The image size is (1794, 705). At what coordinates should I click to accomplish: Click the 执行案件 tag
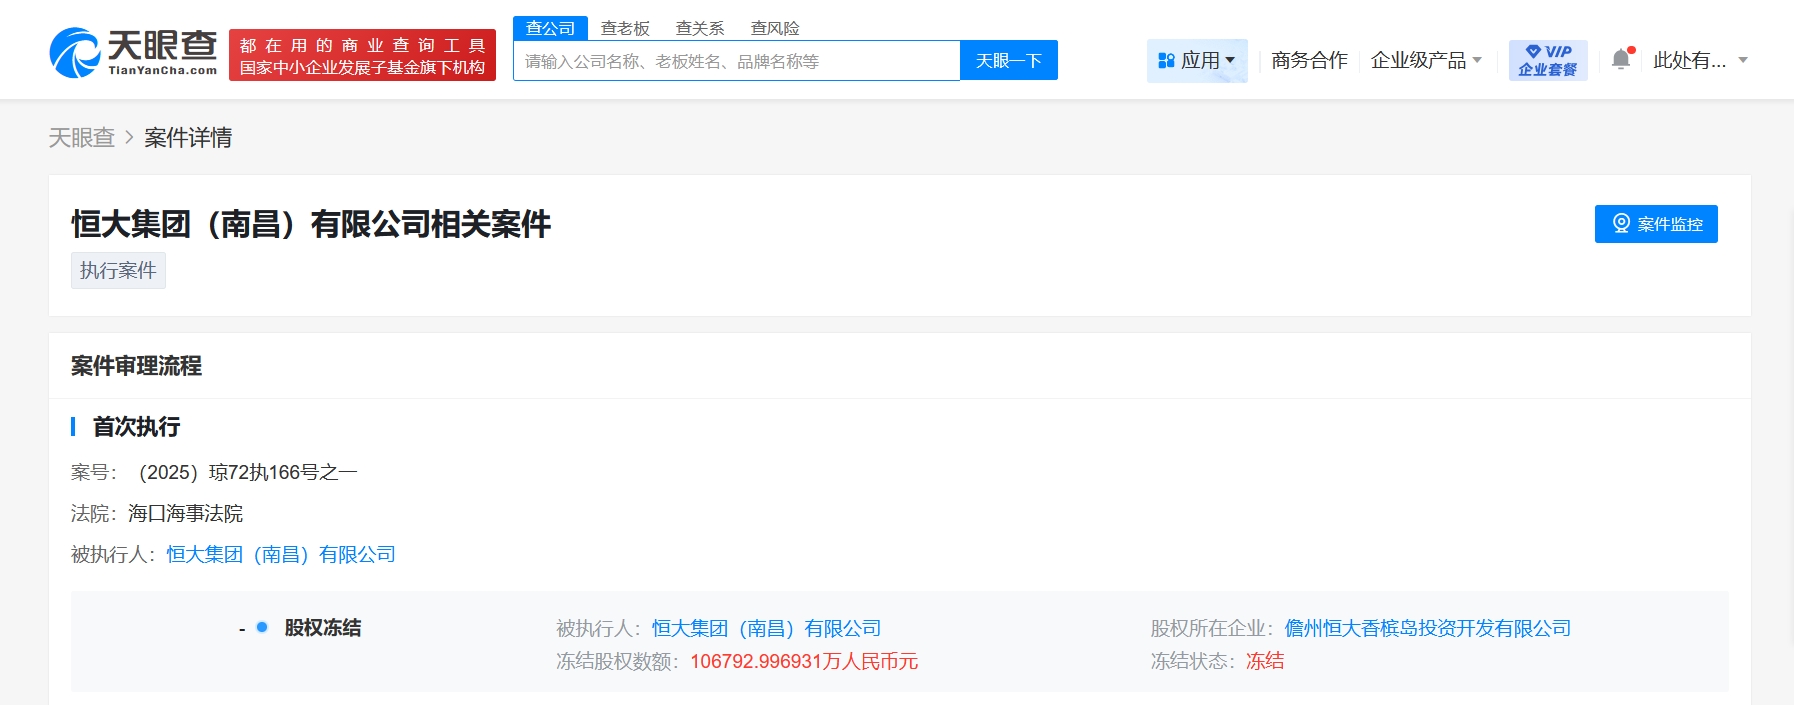click(118, 271)
